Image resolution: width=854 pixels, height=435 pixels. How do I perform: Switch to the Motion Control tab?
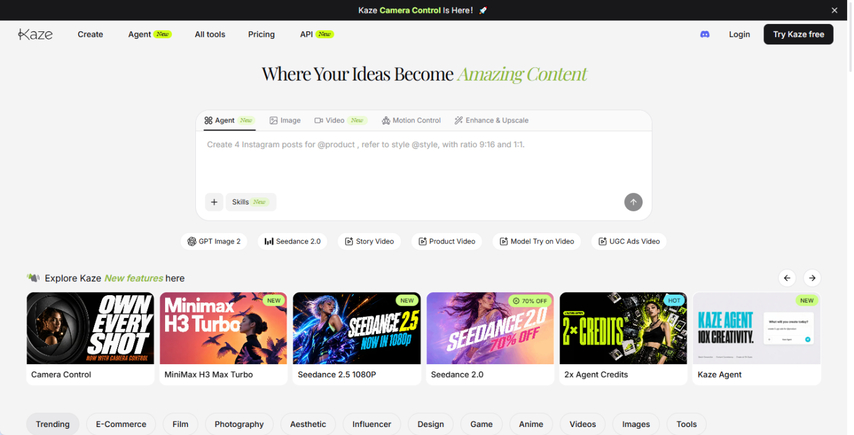411,120
